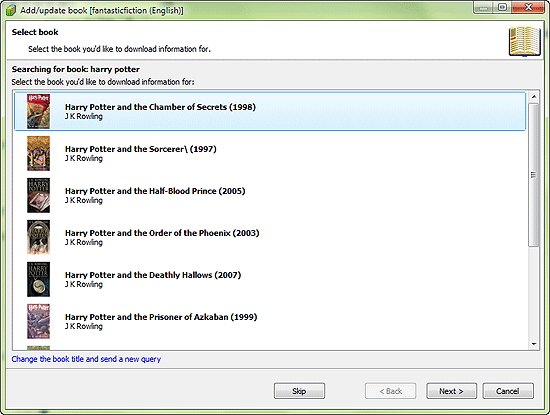Select Harry Potter and the Half-Blood Prince (2005)
The height and width of the screenshot is (415, 550).
coord(270,195)
